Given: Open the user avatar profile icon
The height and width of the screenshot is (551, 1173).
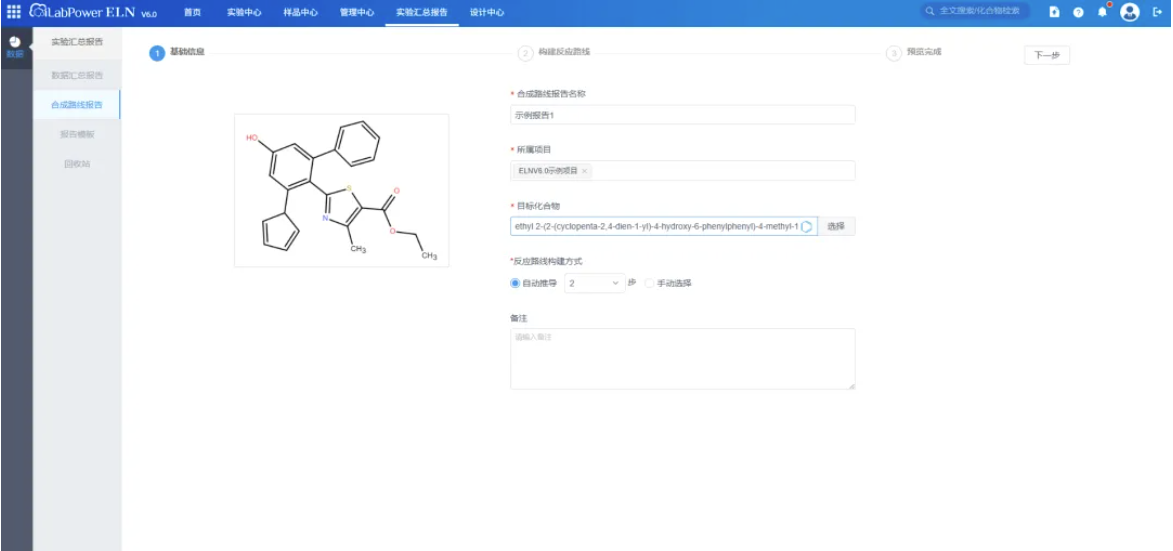Looking at the screenshot, I should 1130,12.
